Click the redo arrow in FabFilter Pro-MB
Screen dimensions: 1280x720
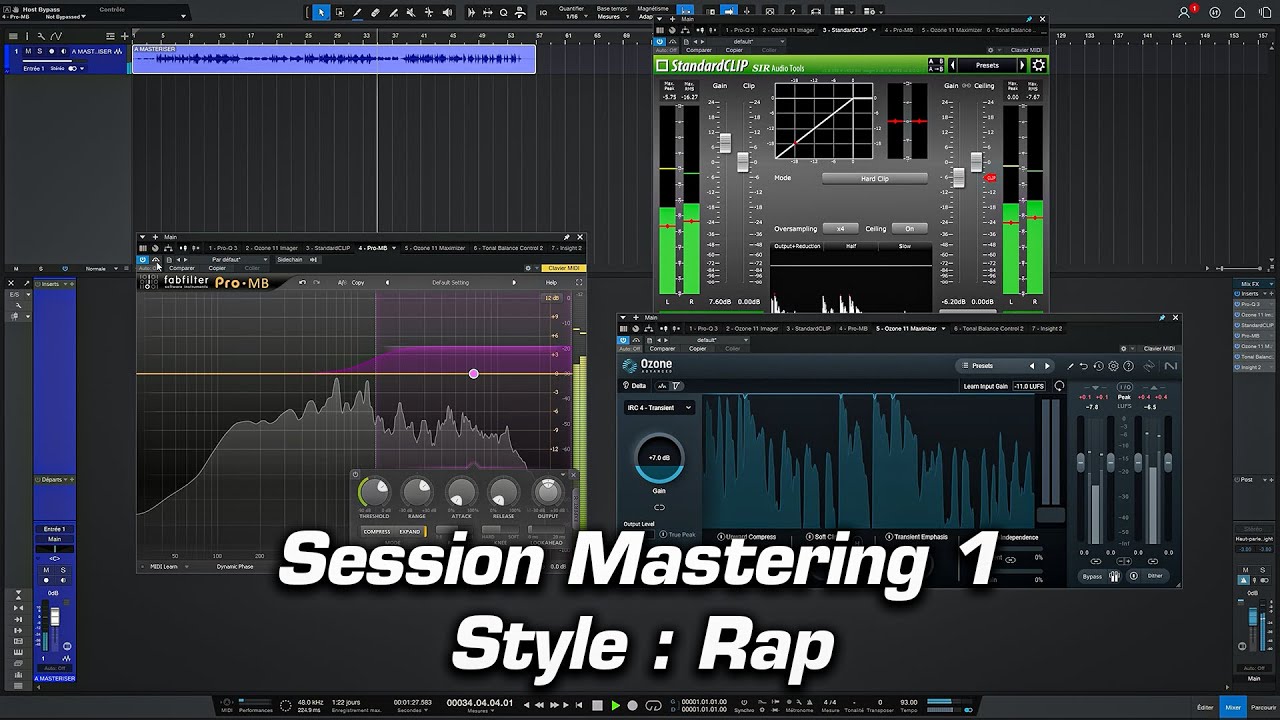(317, 283)
